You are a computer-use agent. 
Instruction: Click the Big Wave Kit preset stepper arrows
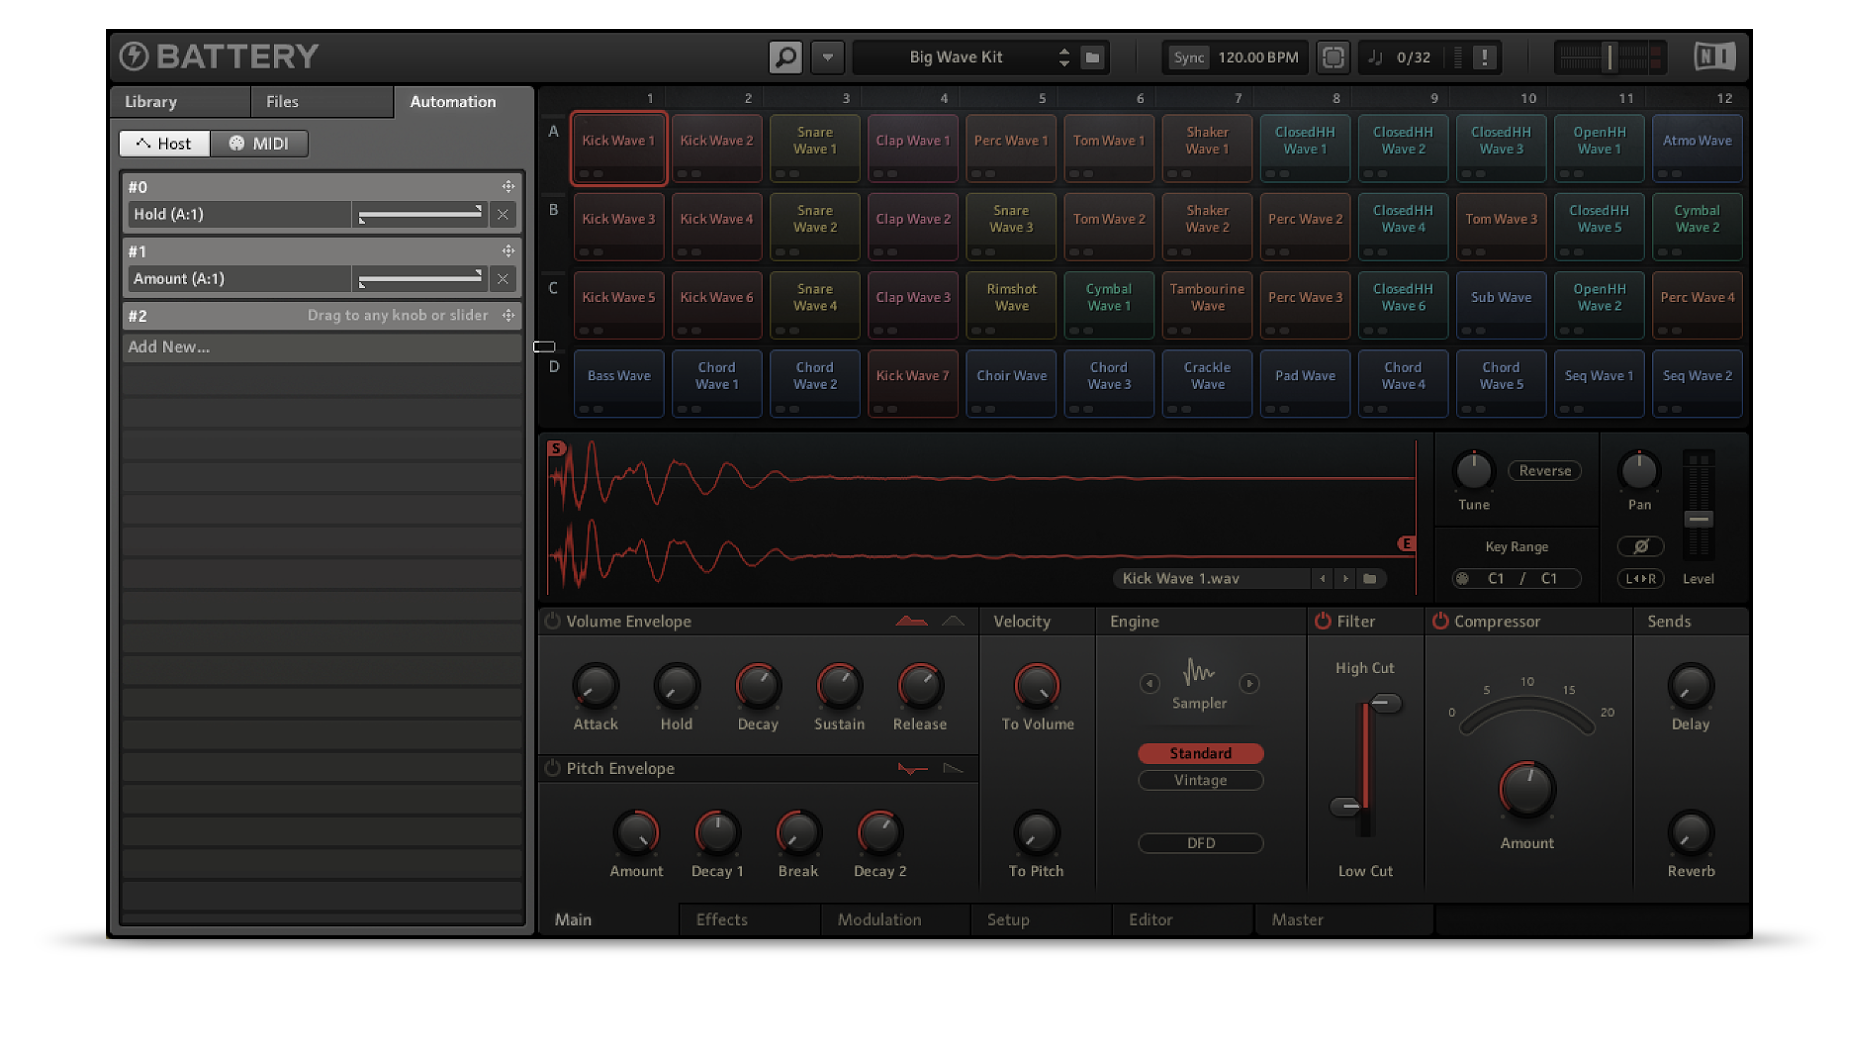tap(1064, 57)
